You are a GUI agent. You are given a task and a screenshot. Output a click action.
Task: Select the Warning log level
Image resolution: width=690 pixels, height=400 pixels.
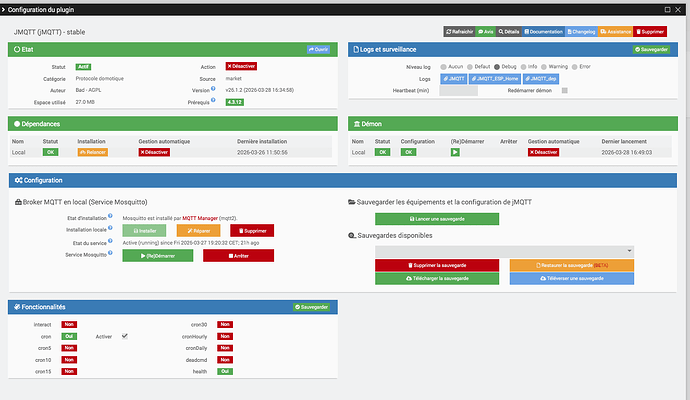click(x=544, y=67)
